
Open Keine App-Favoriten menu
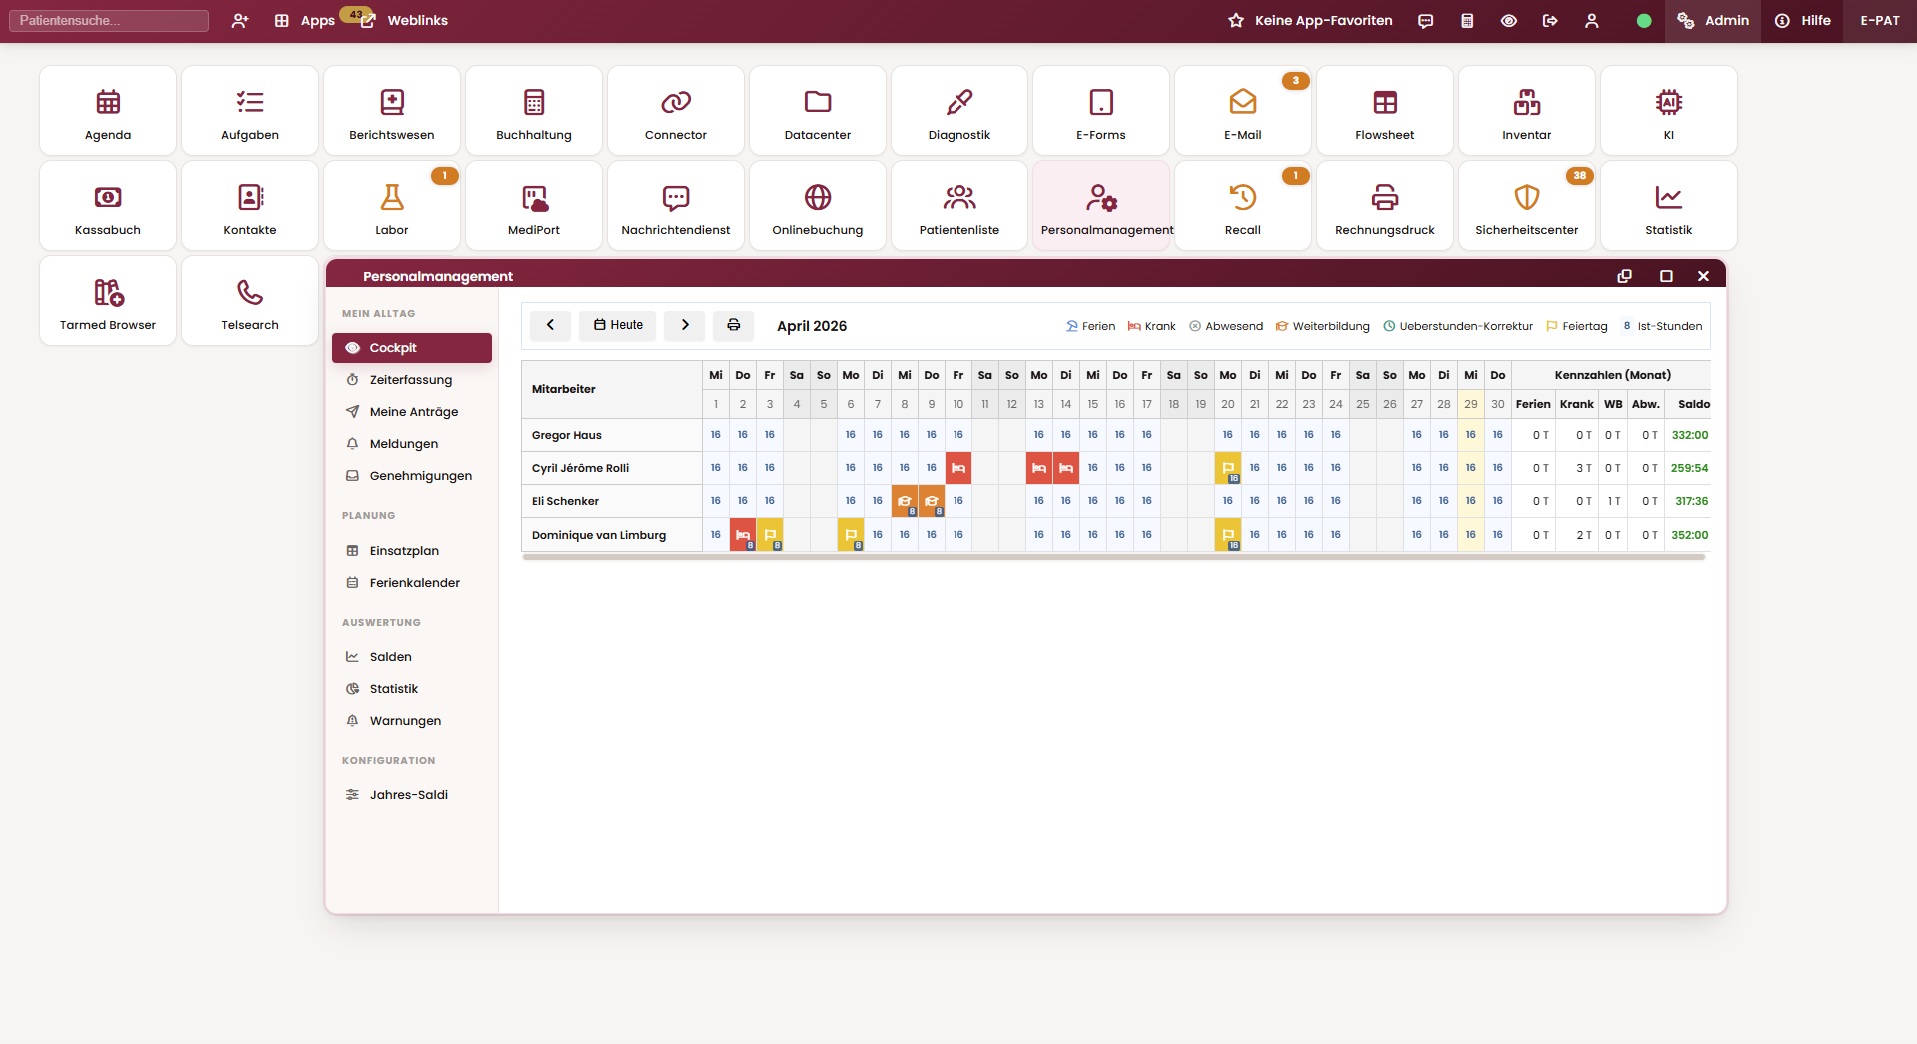tap(1310, 20)
